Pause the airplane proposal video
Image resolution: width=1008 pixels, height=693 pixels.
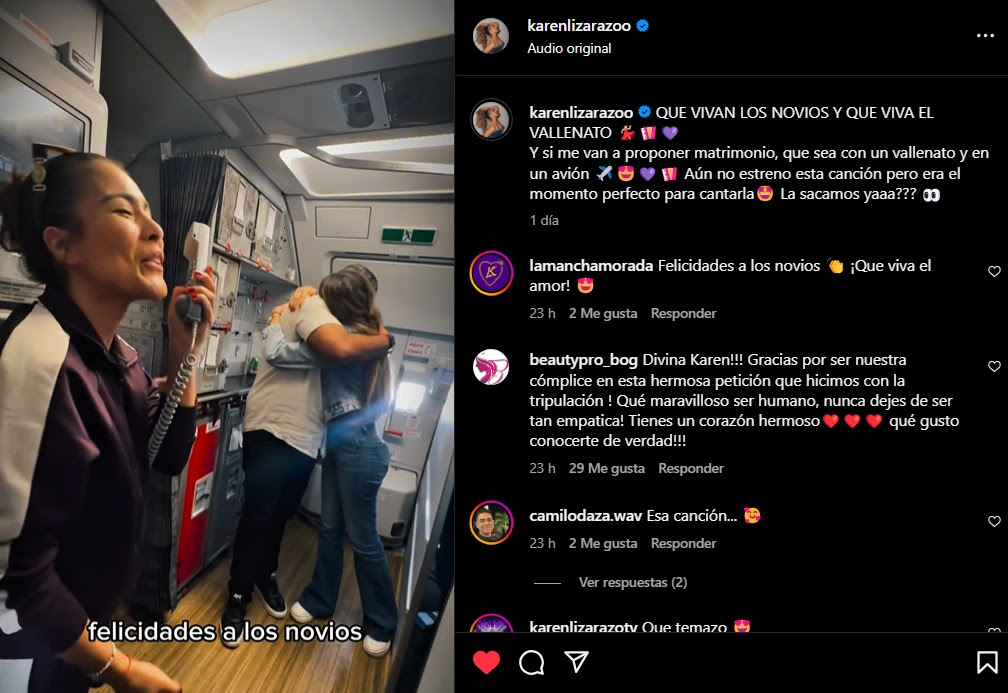click(227, 346)
